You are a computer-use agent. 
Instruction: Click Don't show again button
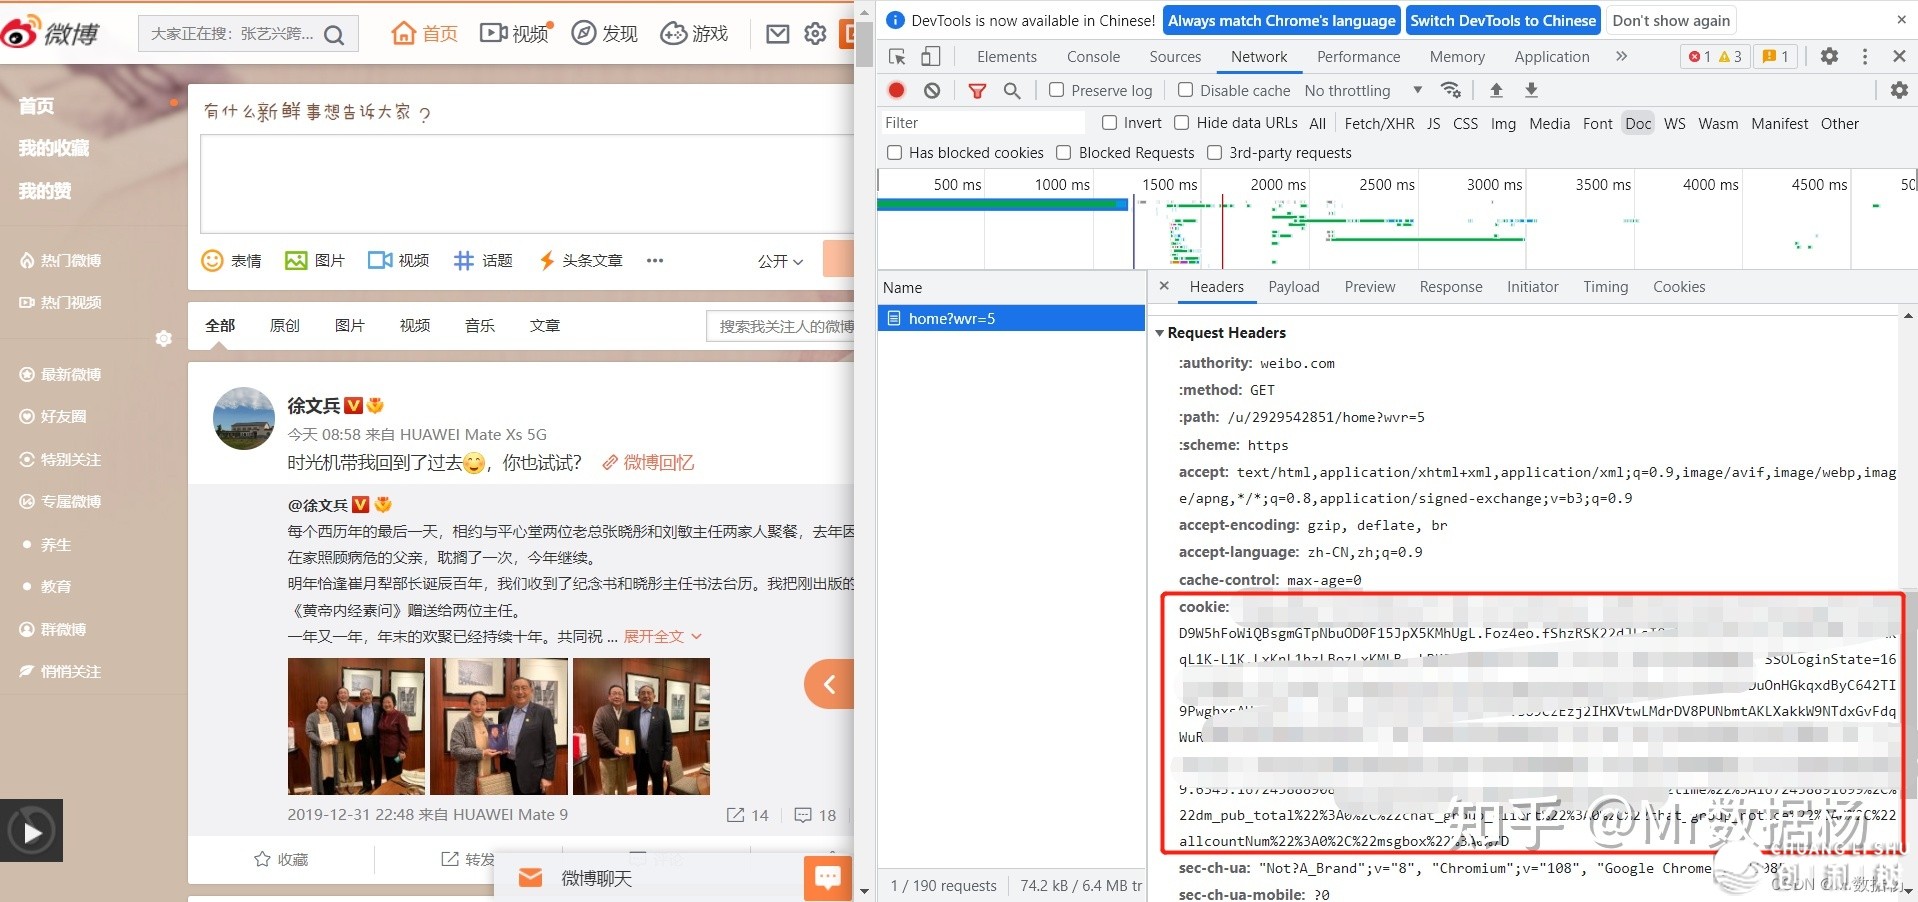pos(1671,20)
